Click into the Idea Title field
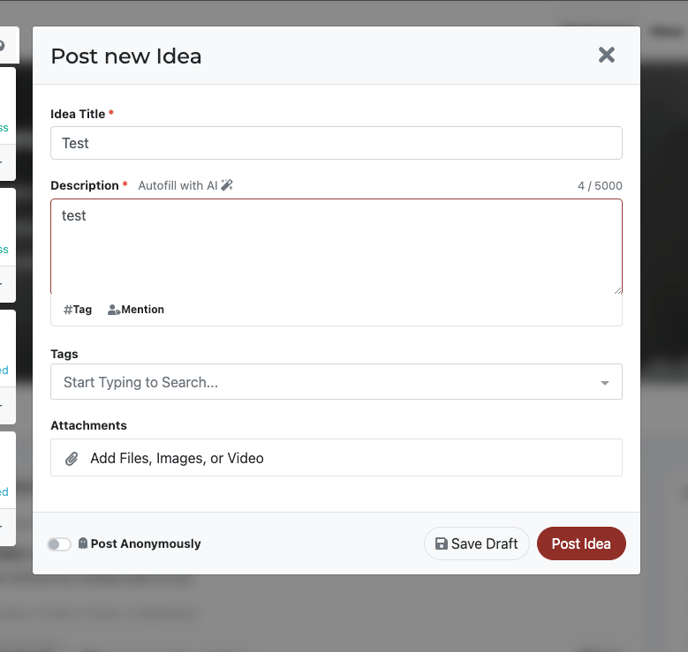 [x=336, y=143]
